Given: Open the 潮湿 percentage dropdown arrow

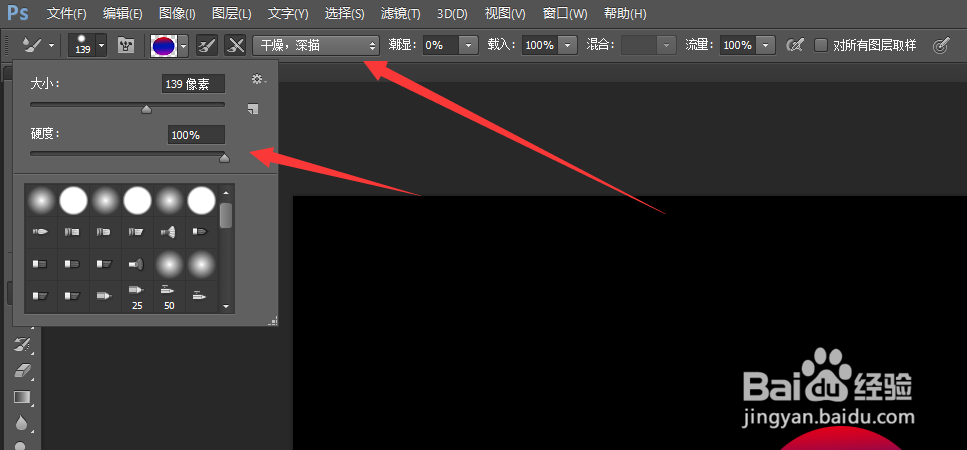Looking at the screenshot, I should tap(469, 45).
